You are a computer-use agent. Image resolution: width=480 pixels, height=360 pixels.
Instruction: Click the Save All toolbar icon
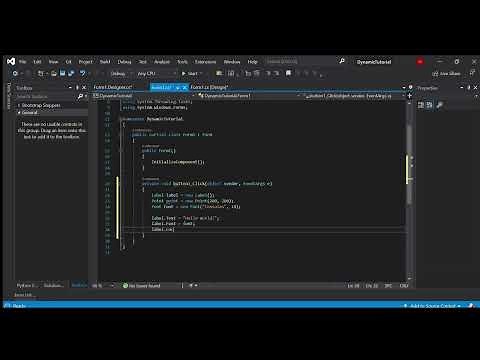tap(71, 73)
